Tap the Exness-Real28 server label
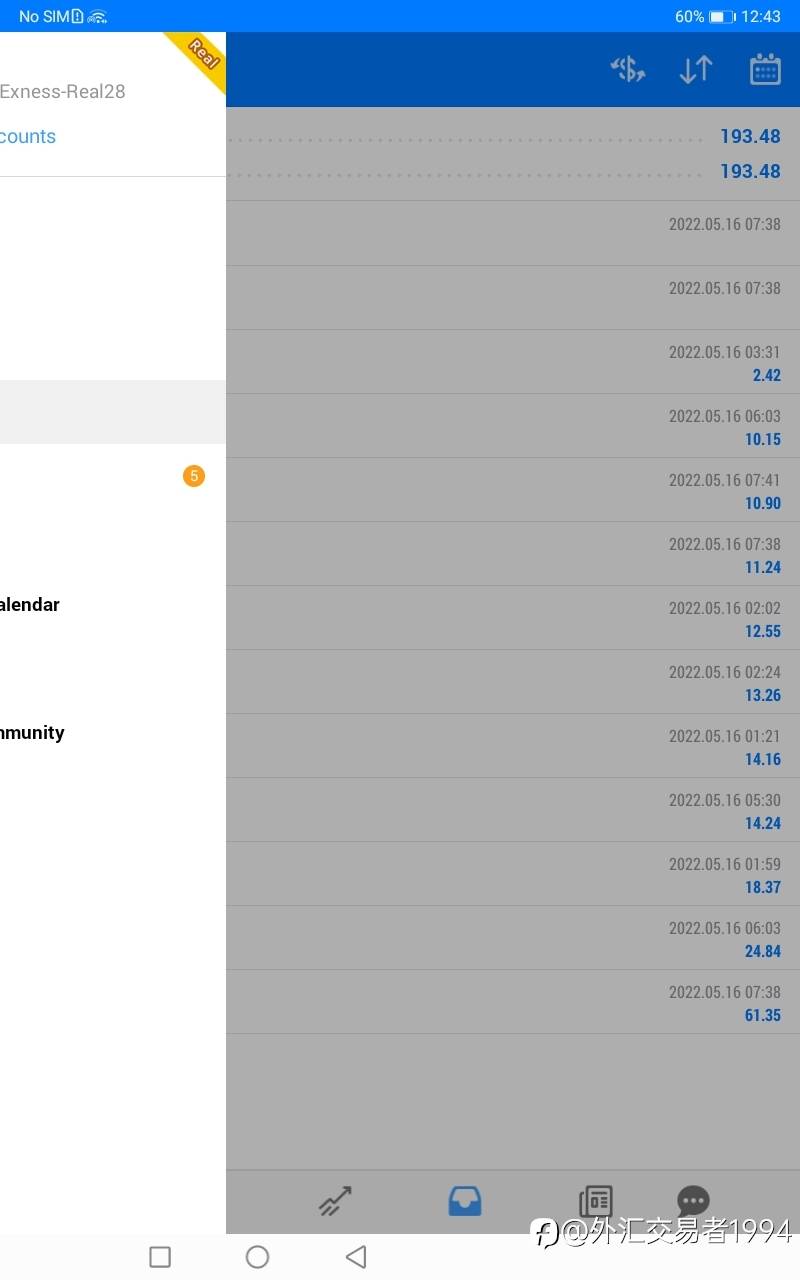The height and width of the screenshot is (1280, 800). click(x=62, y=92)
